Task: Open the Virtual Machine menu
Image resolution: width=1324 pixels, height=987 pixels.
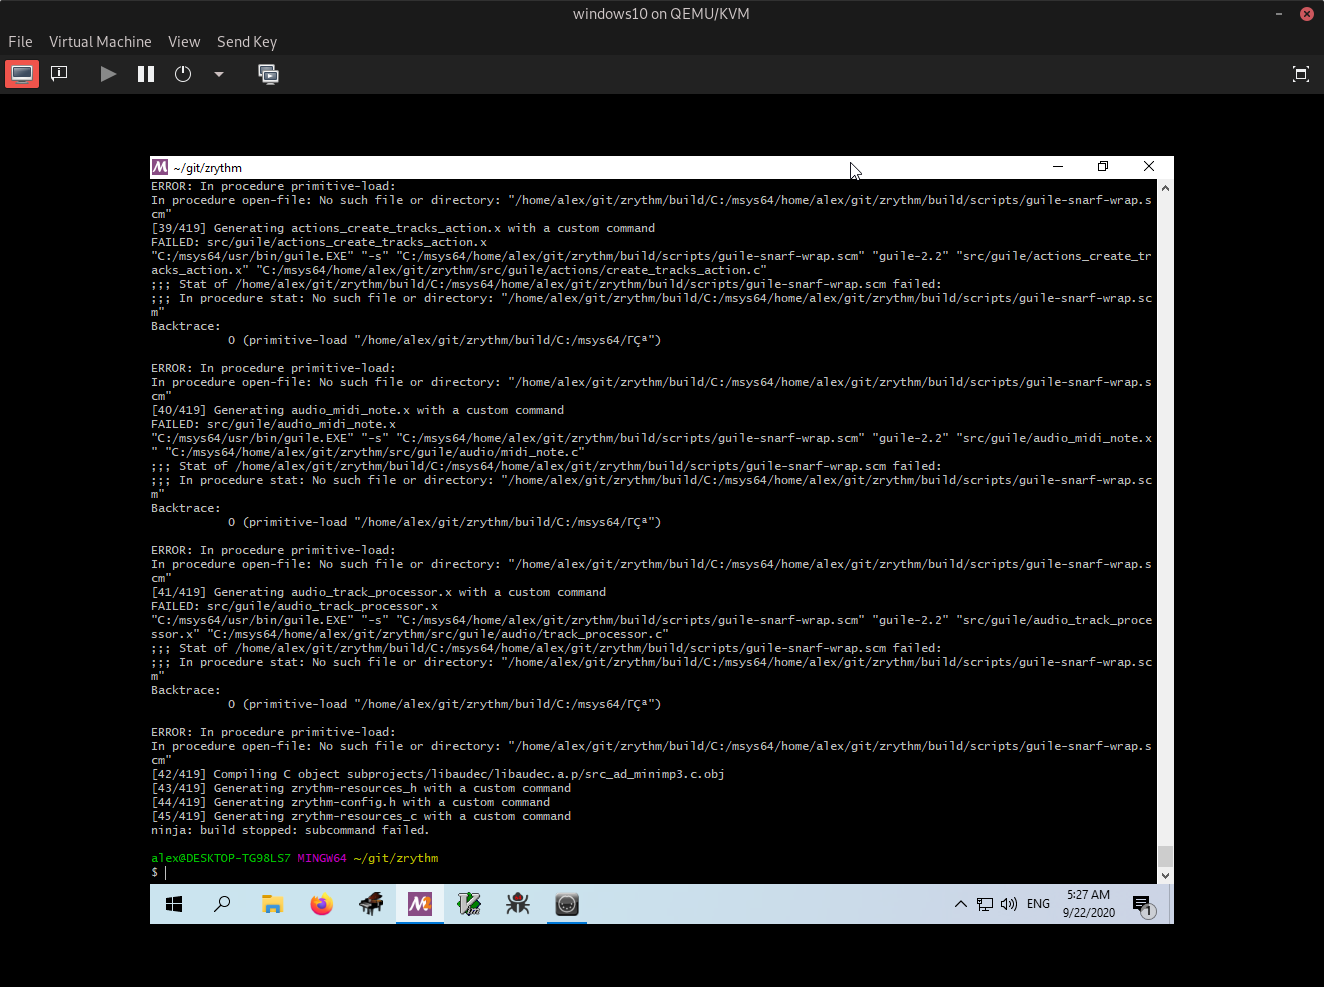Action: point(100,42)
